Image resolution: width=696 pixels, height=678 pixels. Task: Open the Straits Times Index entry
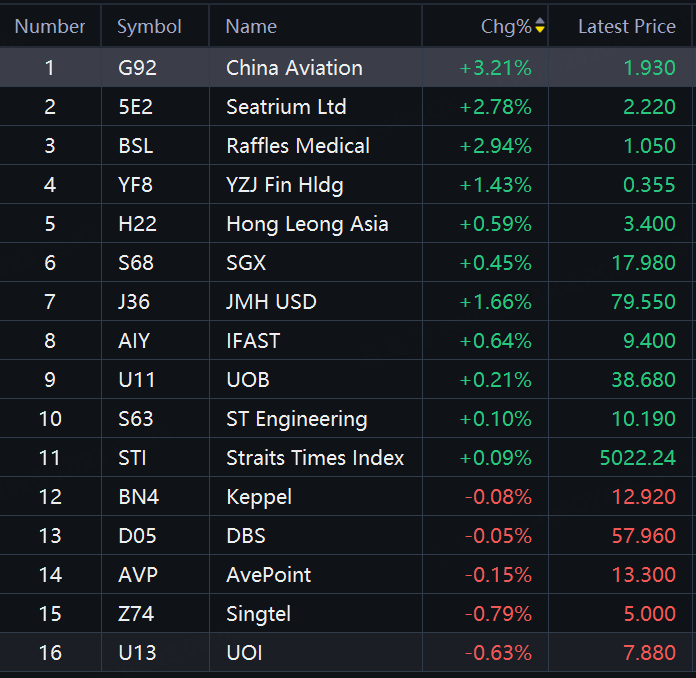(315, 458)
